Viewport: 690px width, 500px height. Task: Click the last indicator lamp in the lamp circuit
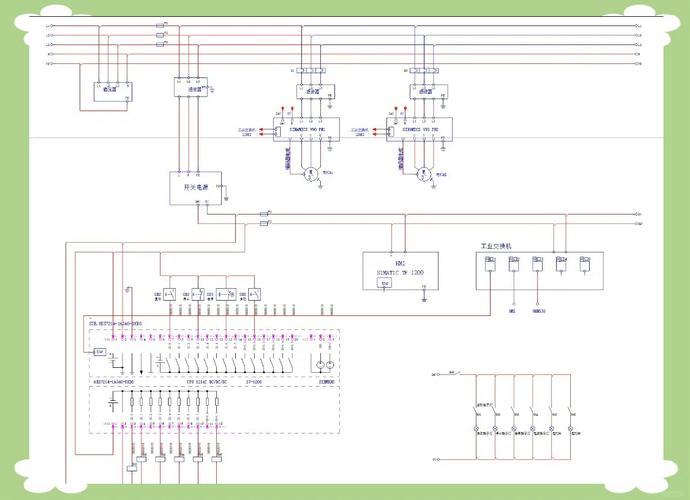(573, 427)
